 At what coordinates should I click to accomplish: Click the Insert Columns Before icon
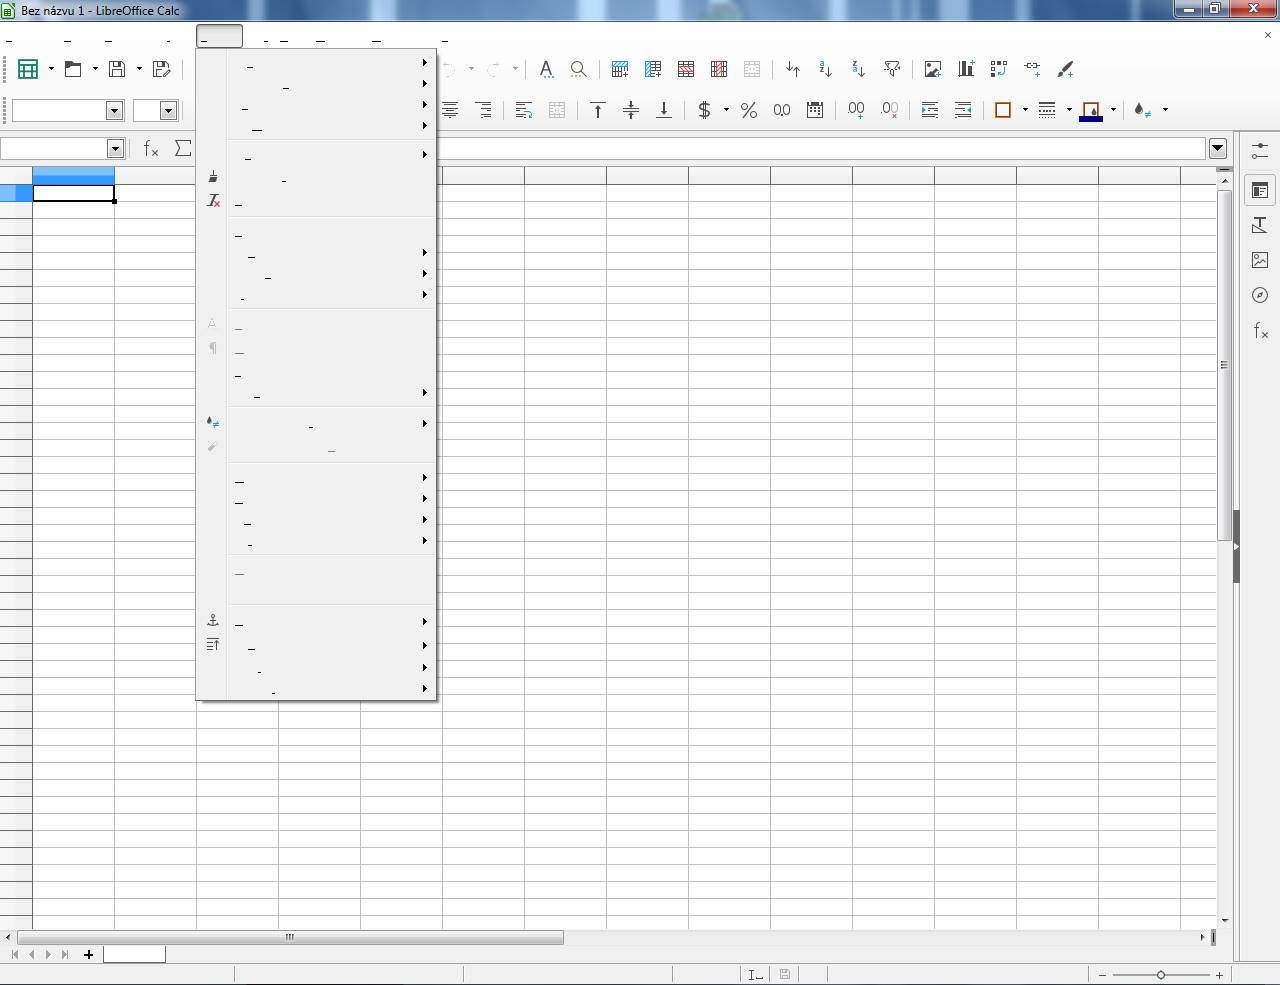click(x=653, y=69)
